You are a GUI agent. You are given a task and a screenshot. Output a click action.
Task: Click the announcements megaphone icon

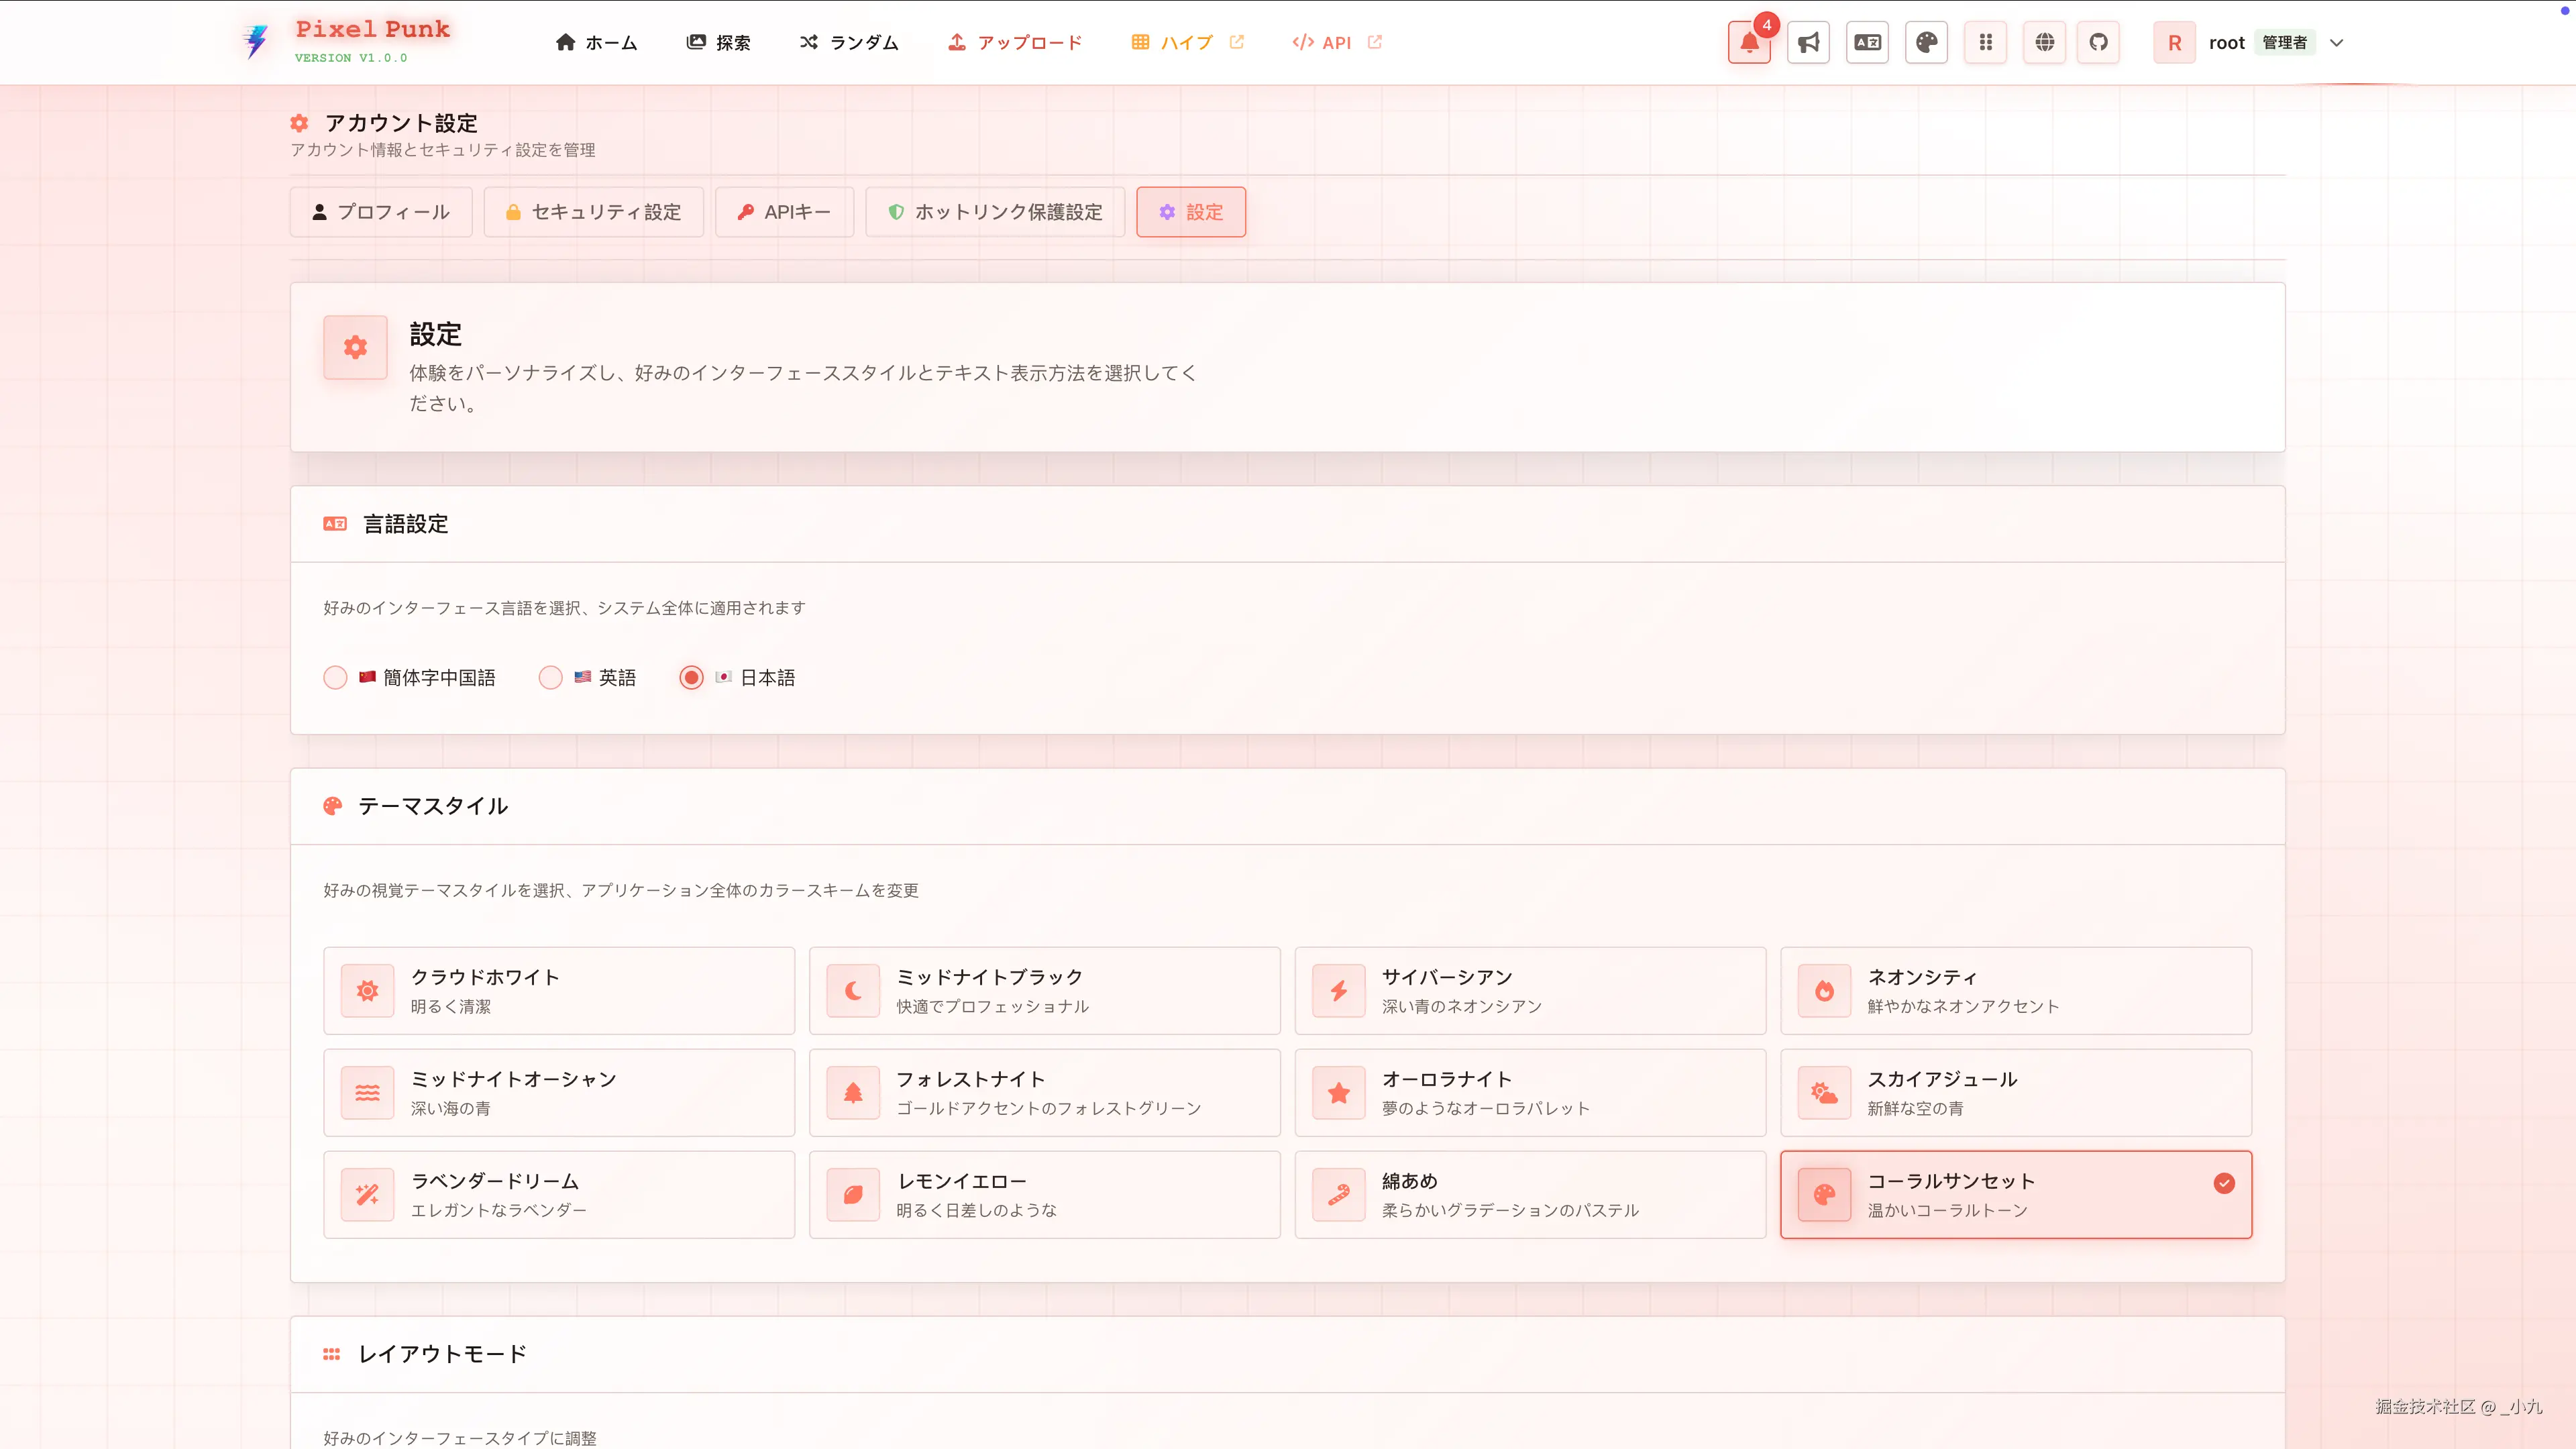[1808, 43]
